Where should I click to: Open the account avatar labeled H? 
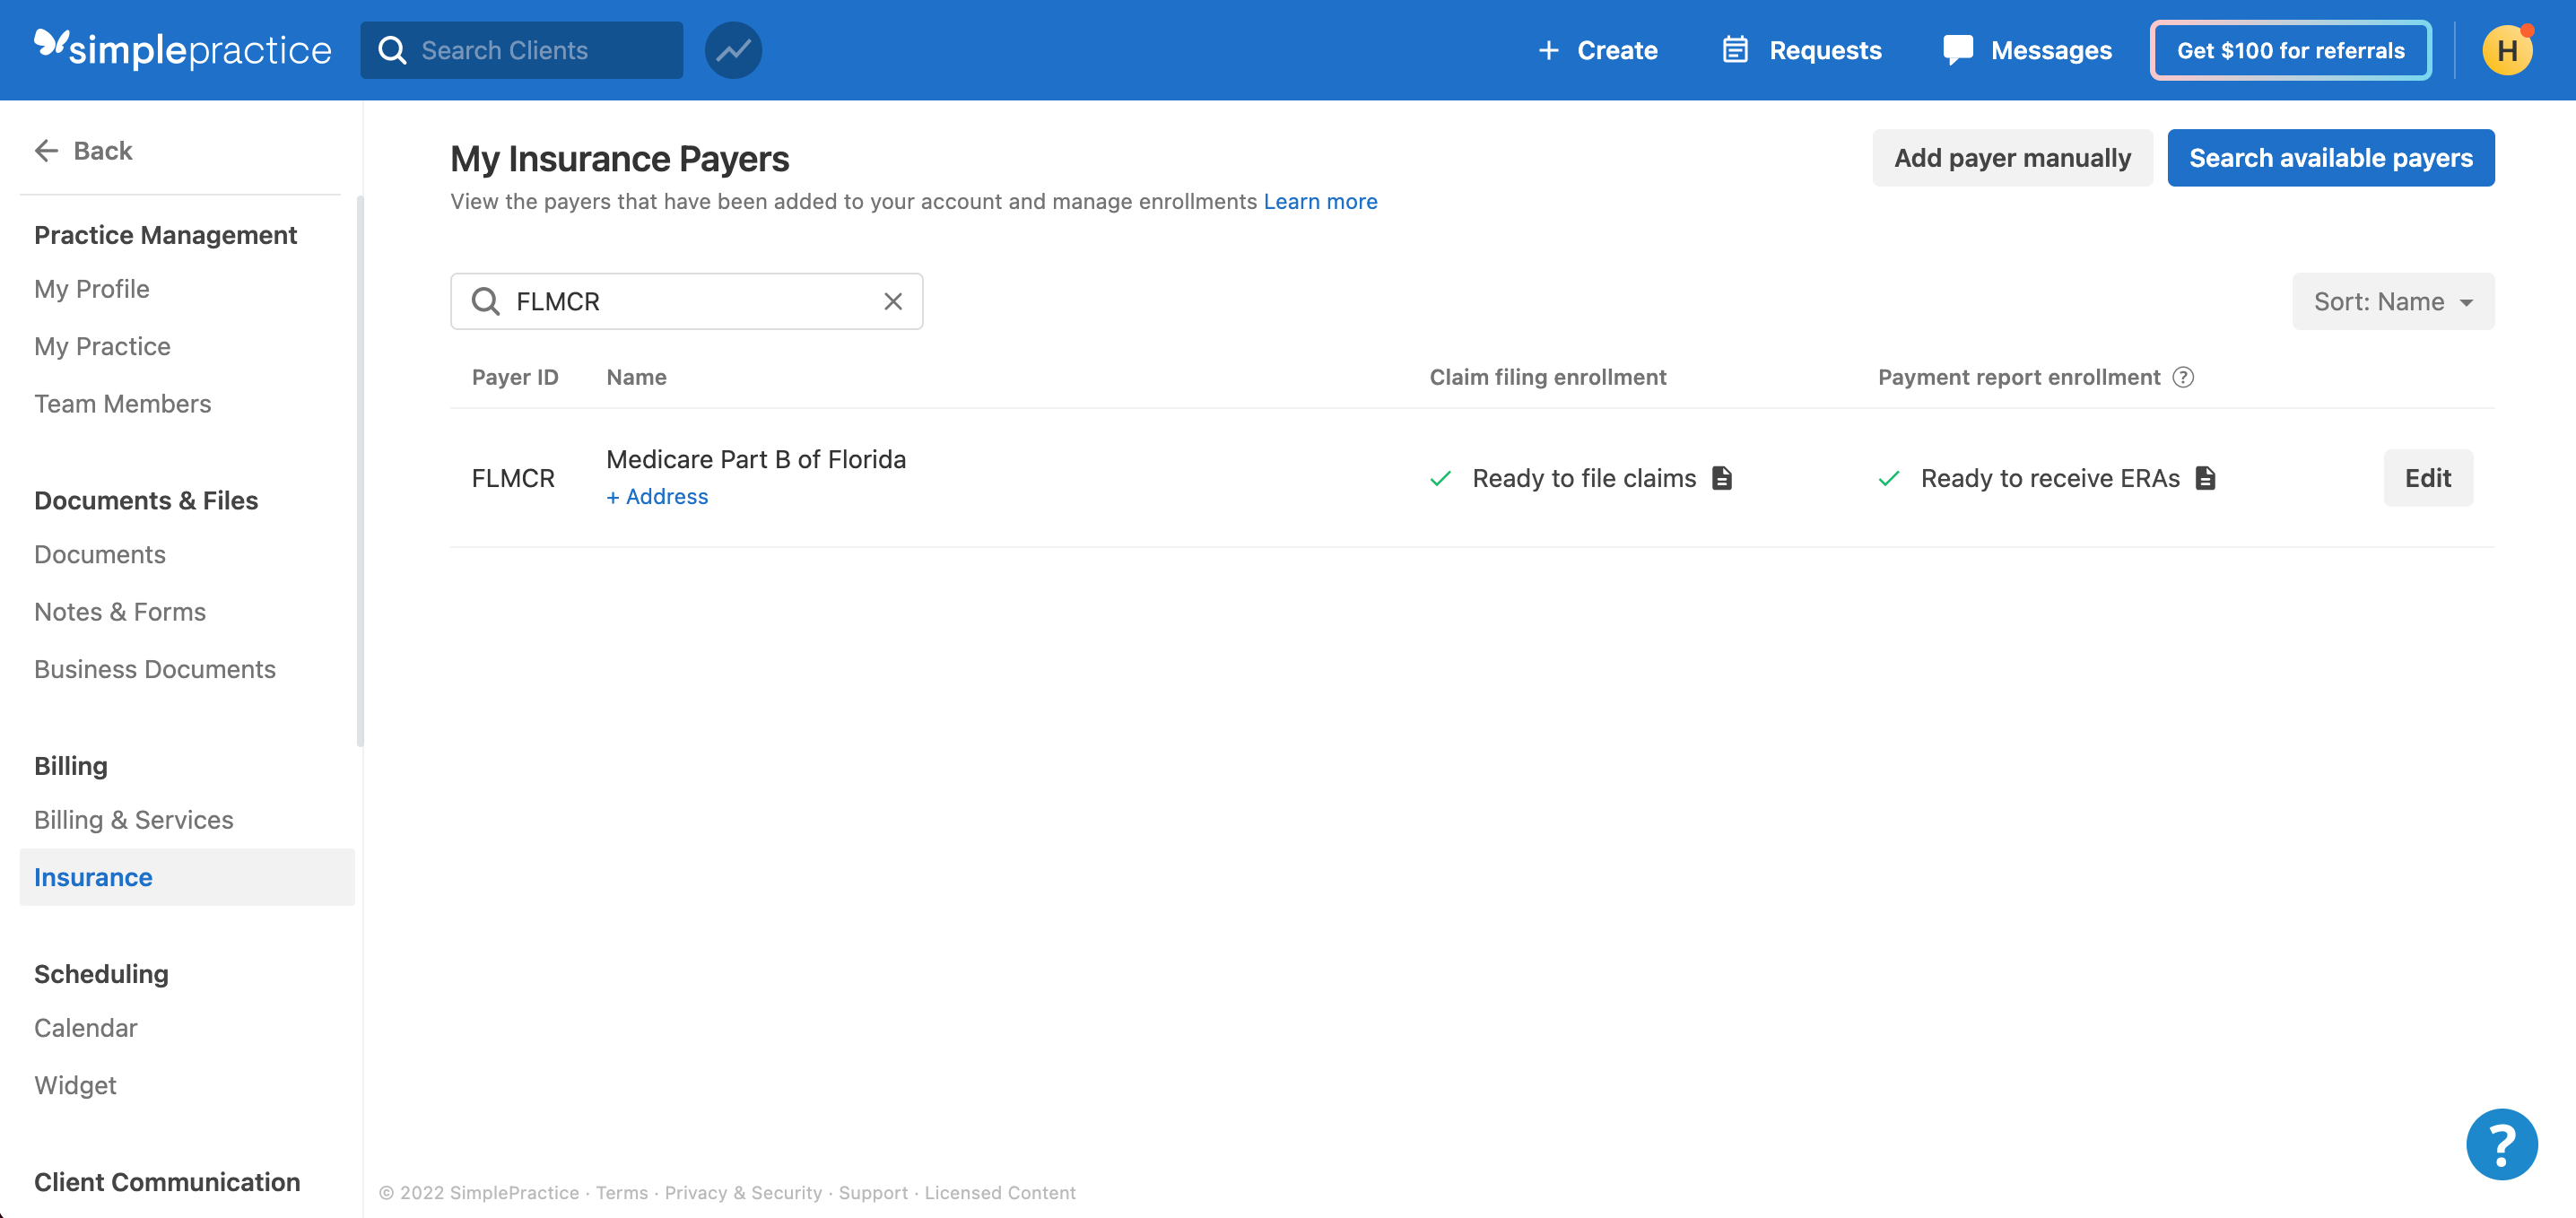[x=2506, y=50]
